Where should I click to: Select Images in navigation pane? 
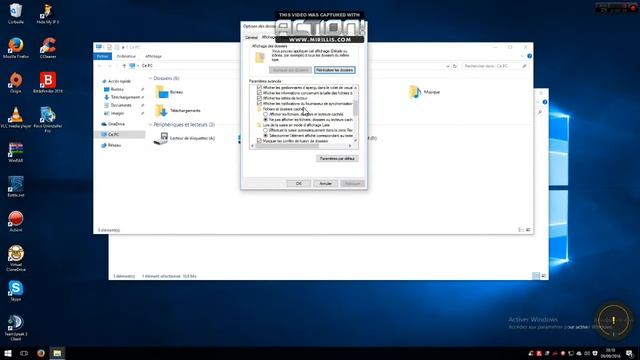point(117,113)
